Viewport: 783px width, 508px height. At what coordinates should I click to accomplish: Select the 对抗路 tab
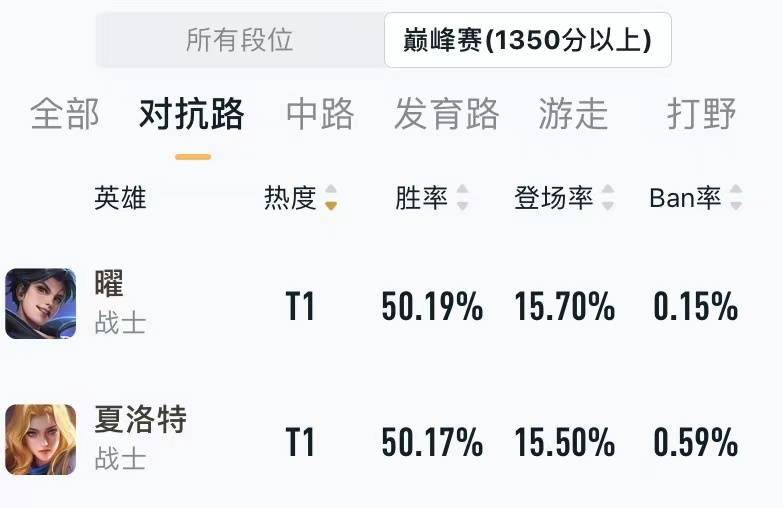192,114
